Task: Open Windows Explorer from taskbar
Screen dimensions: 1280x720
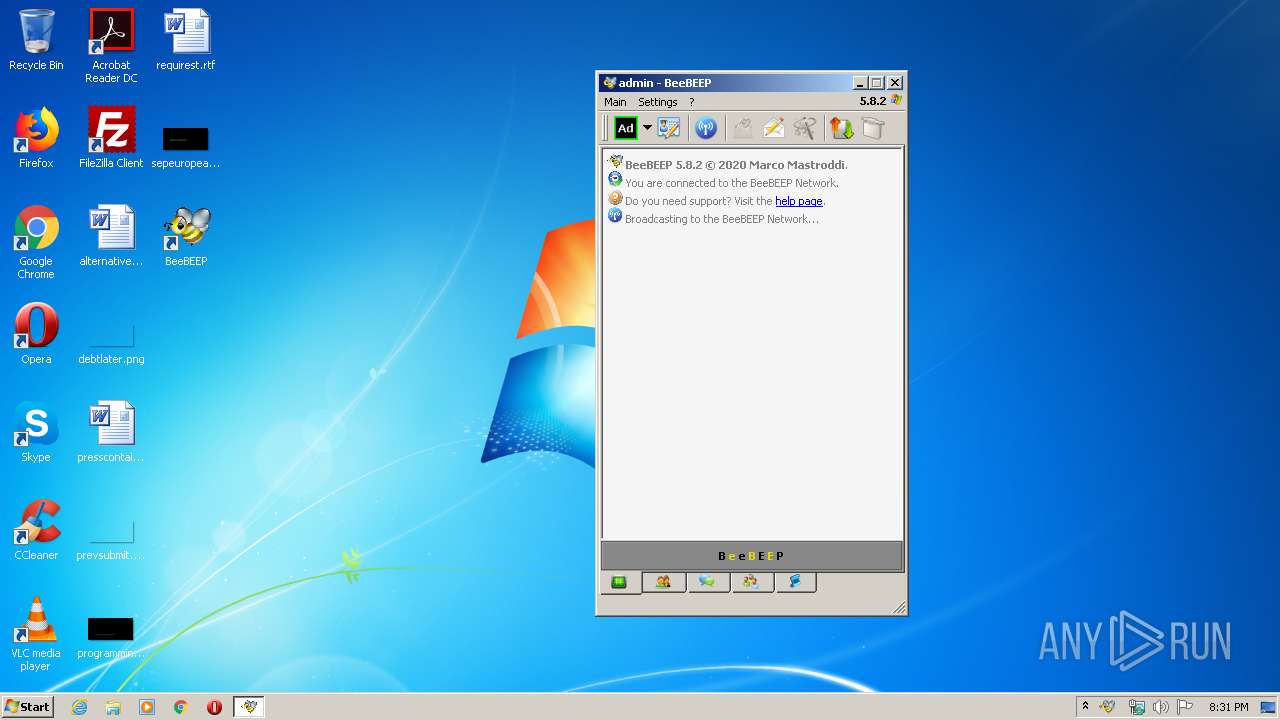Action: [113, 707]
